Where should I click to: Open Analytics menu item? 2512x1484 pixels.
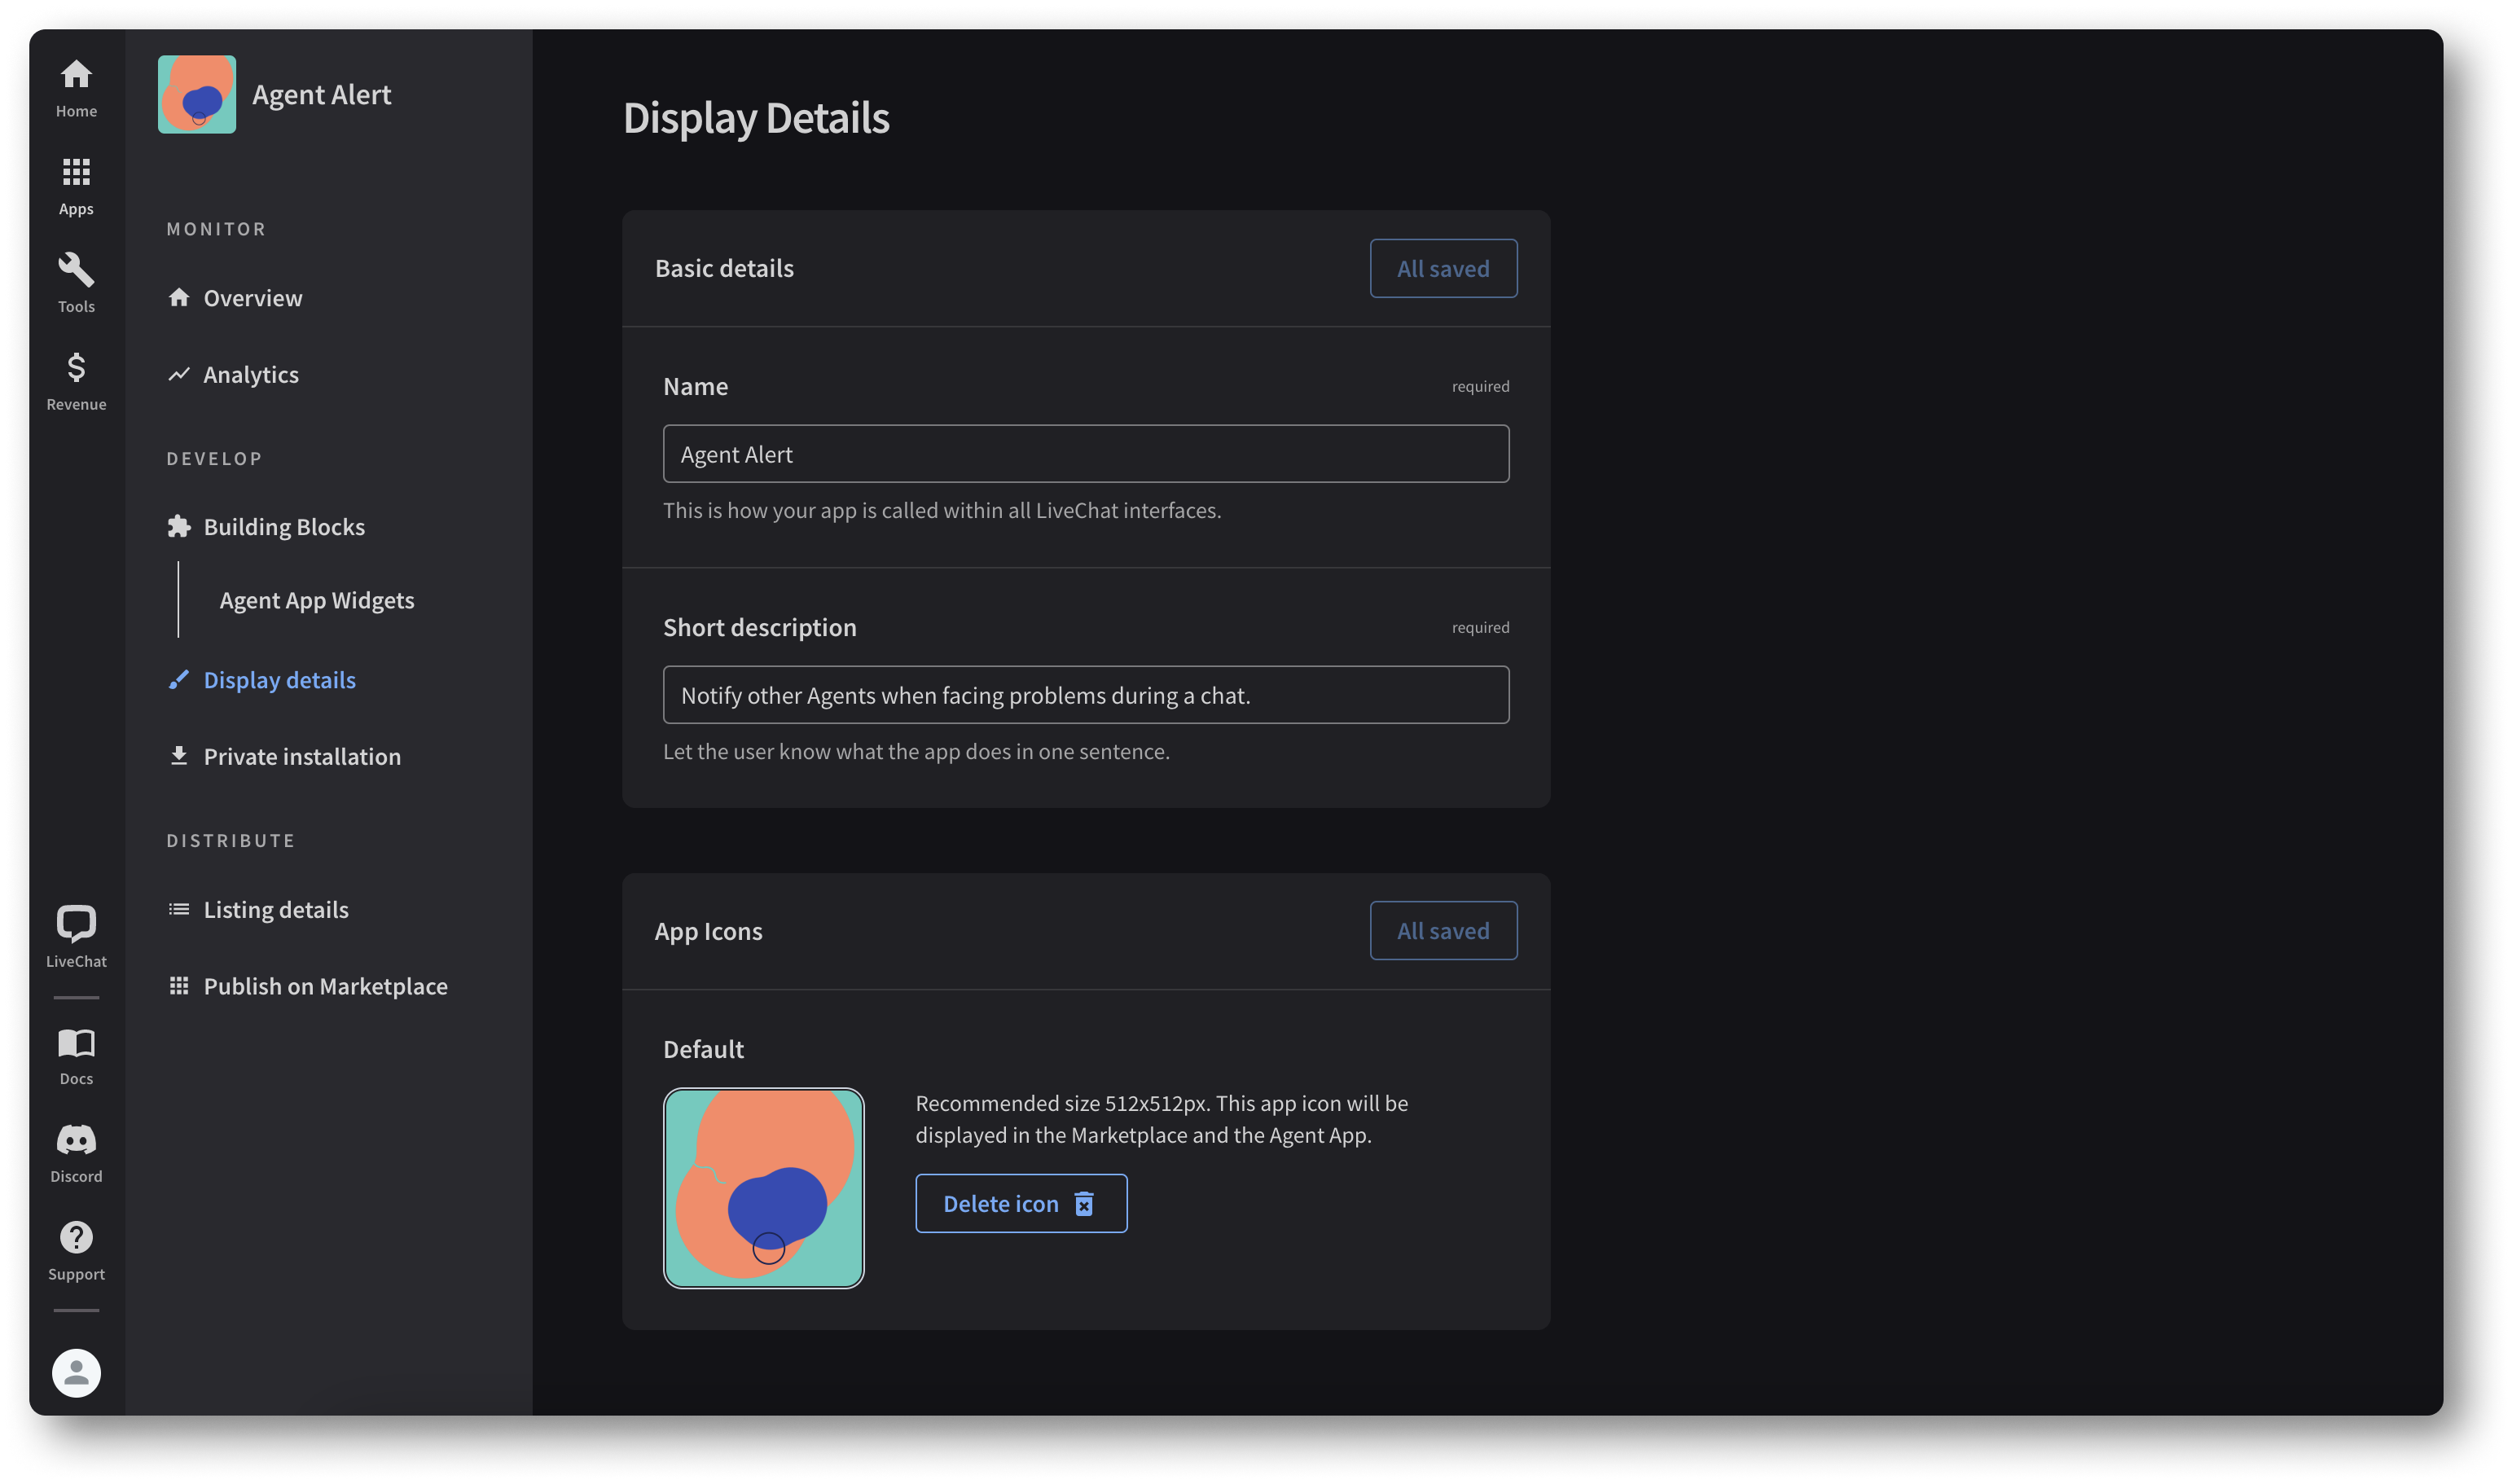(250, 374)
